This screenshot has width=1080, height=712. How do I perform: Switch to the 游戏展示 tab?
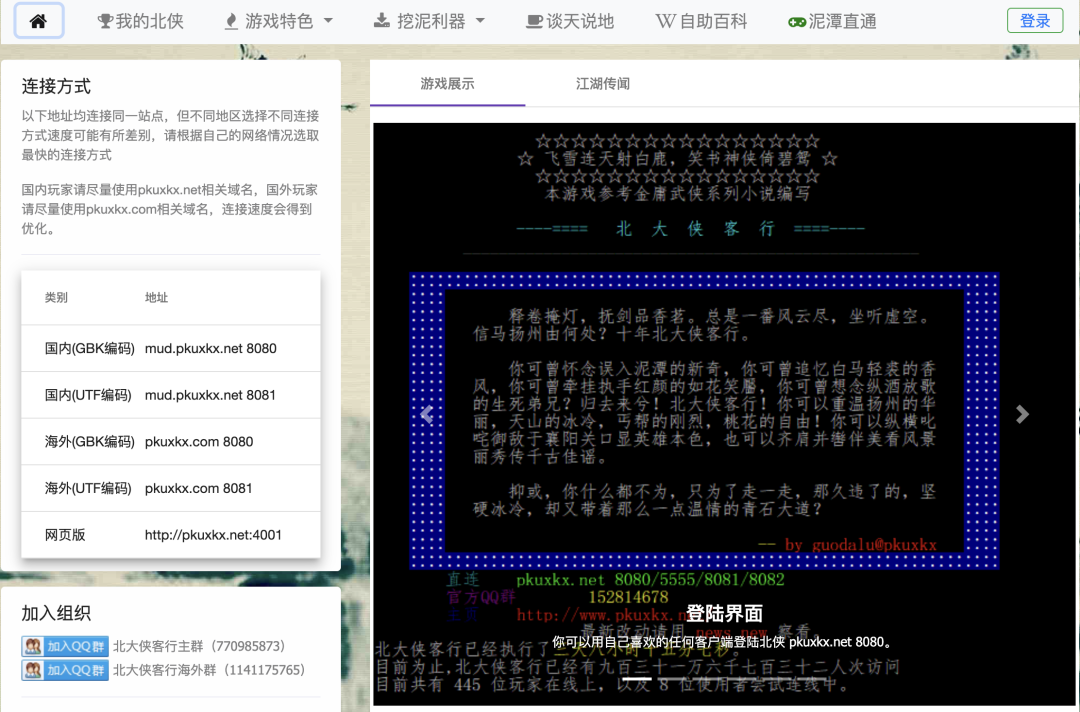(447, 84)
